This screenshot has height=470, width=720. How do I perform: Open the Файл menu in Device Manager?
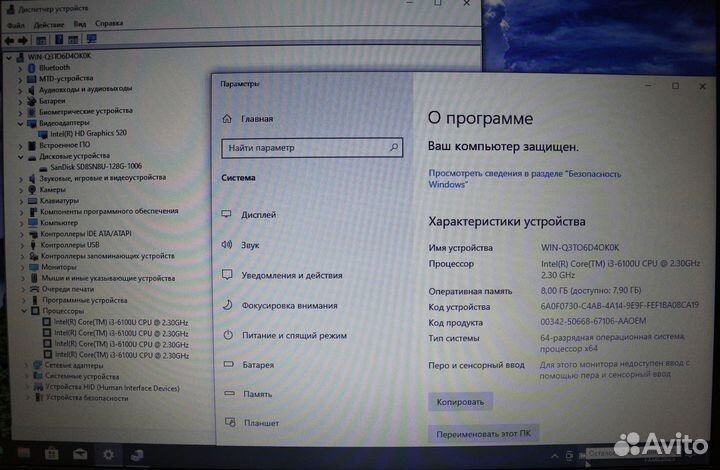pos(16,24)
